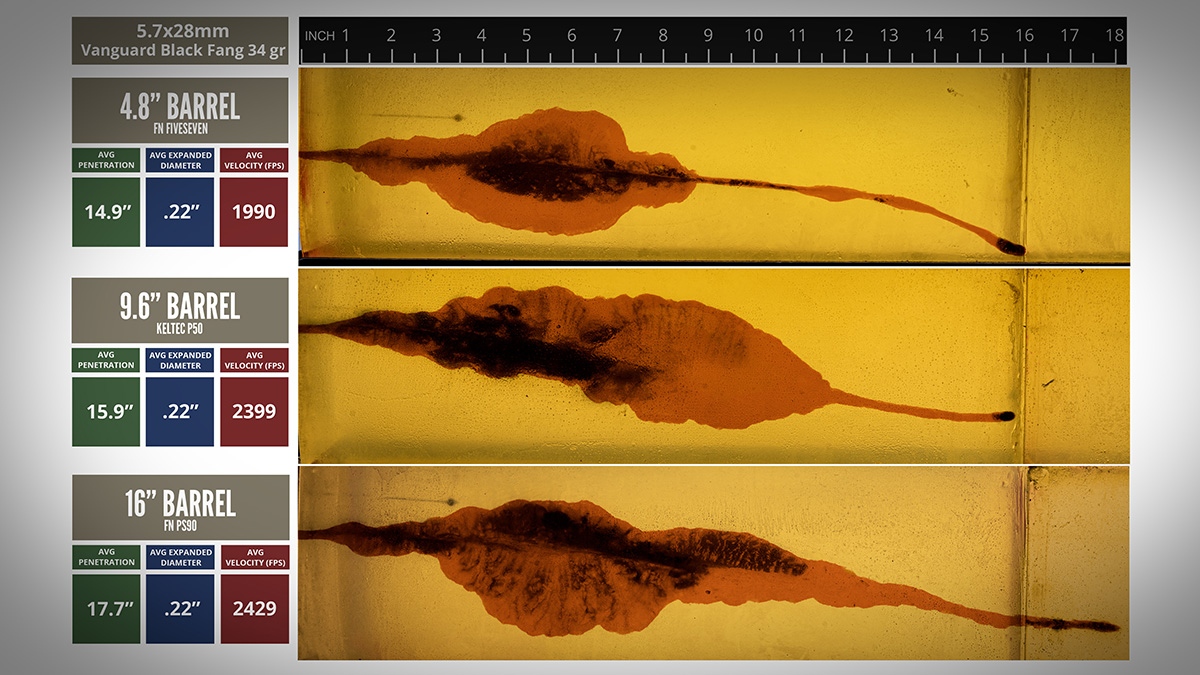1200x675 pixels.
Task: Click the 17.7" average penetration green box
Action: pyautogui.click(x=106, y=608)
